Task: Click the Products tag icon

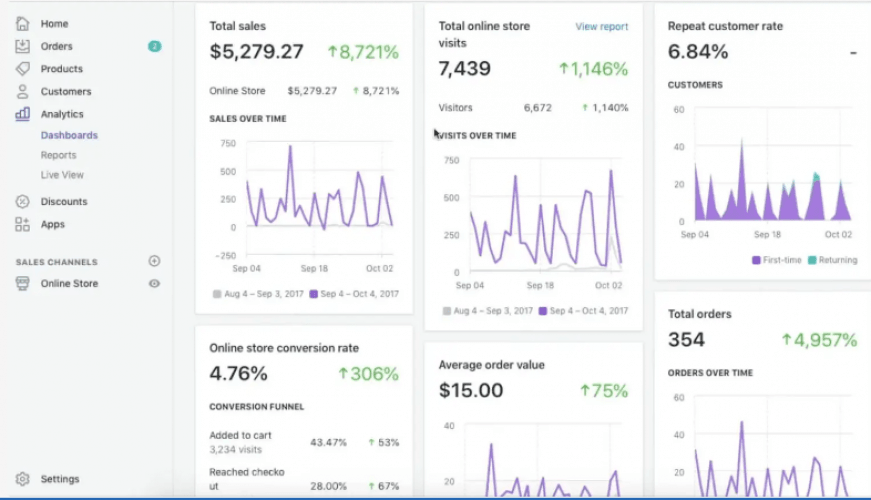Action: (22, 69)
